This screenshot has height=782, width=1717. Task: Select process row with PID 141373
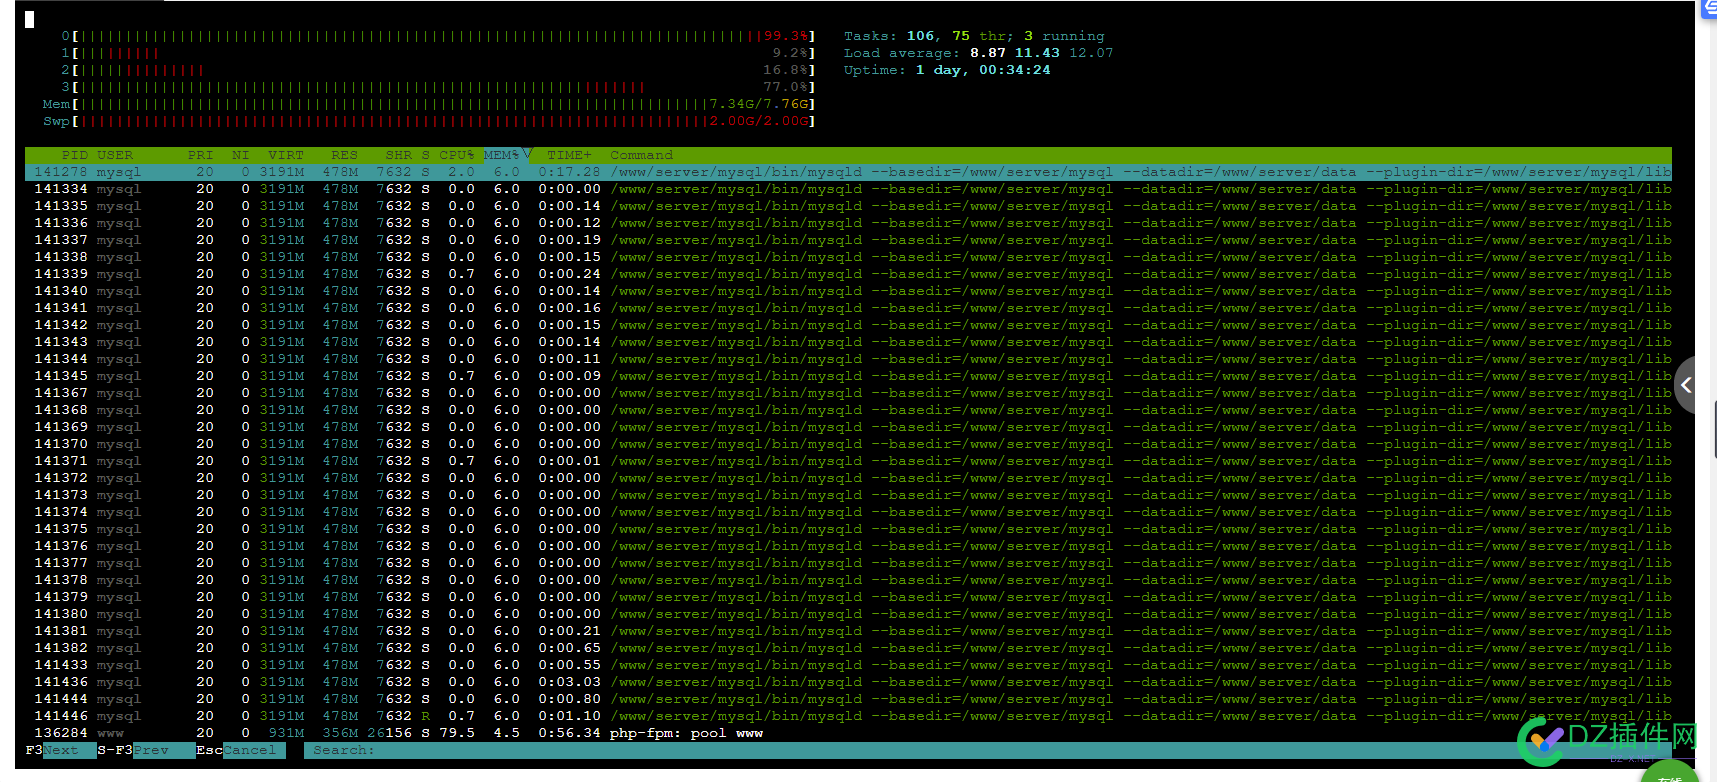coord(848,495)
